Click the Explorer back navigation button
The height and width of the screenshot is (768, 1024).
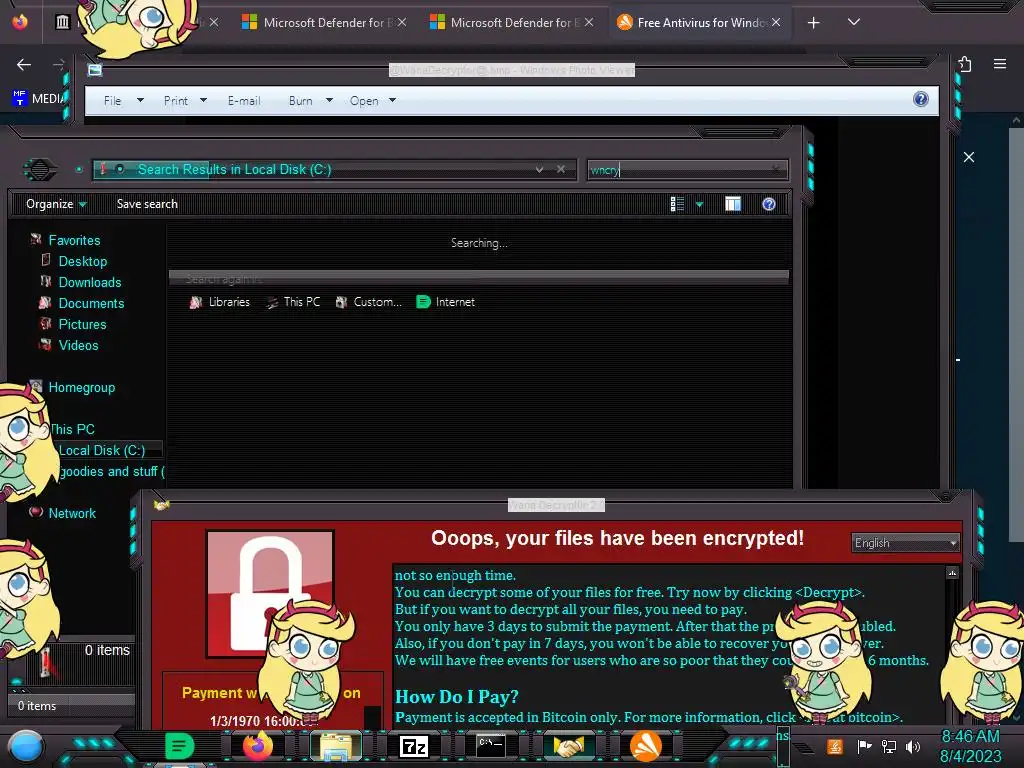(40, 170)
